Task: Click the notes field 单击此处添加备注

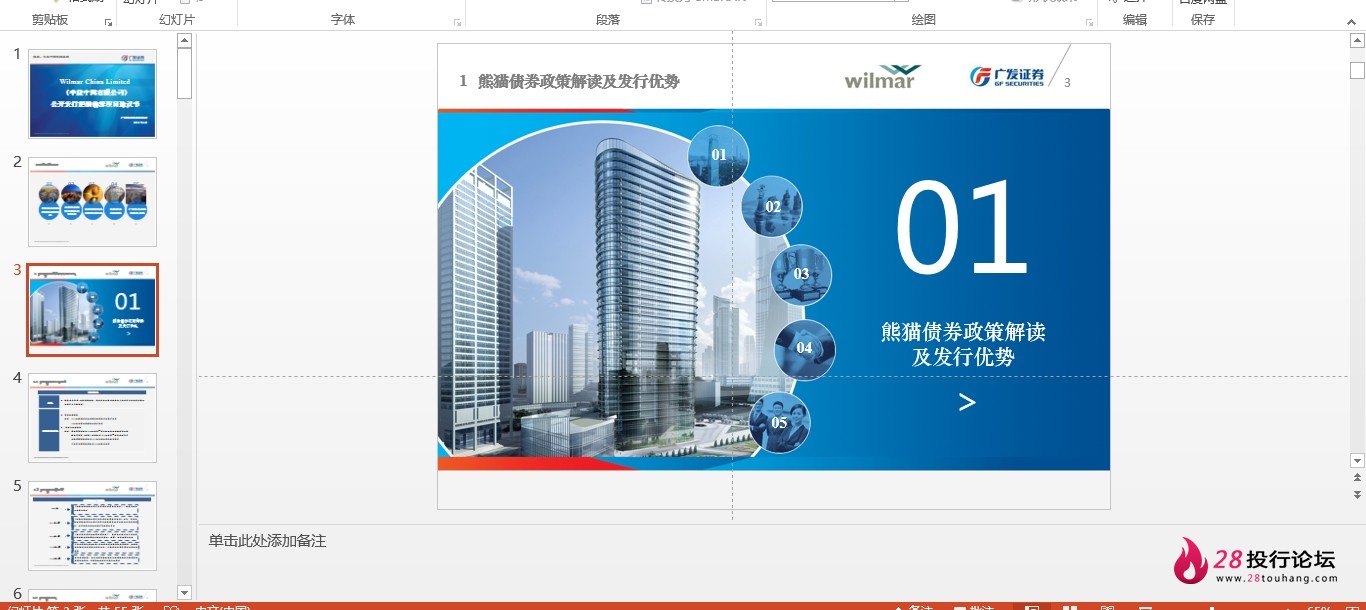Action: (x=267, y=541)
